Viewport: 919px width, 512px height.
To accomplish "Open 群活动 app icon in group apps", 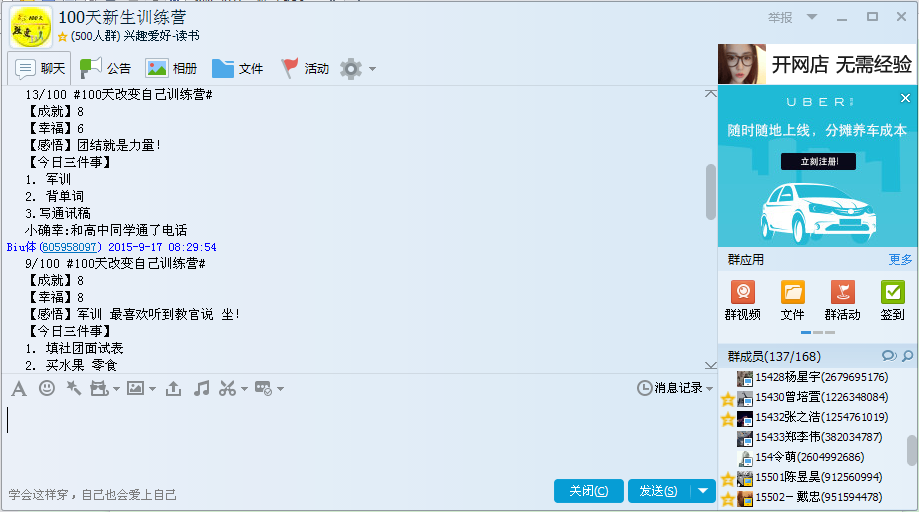I will click(842, 300).
